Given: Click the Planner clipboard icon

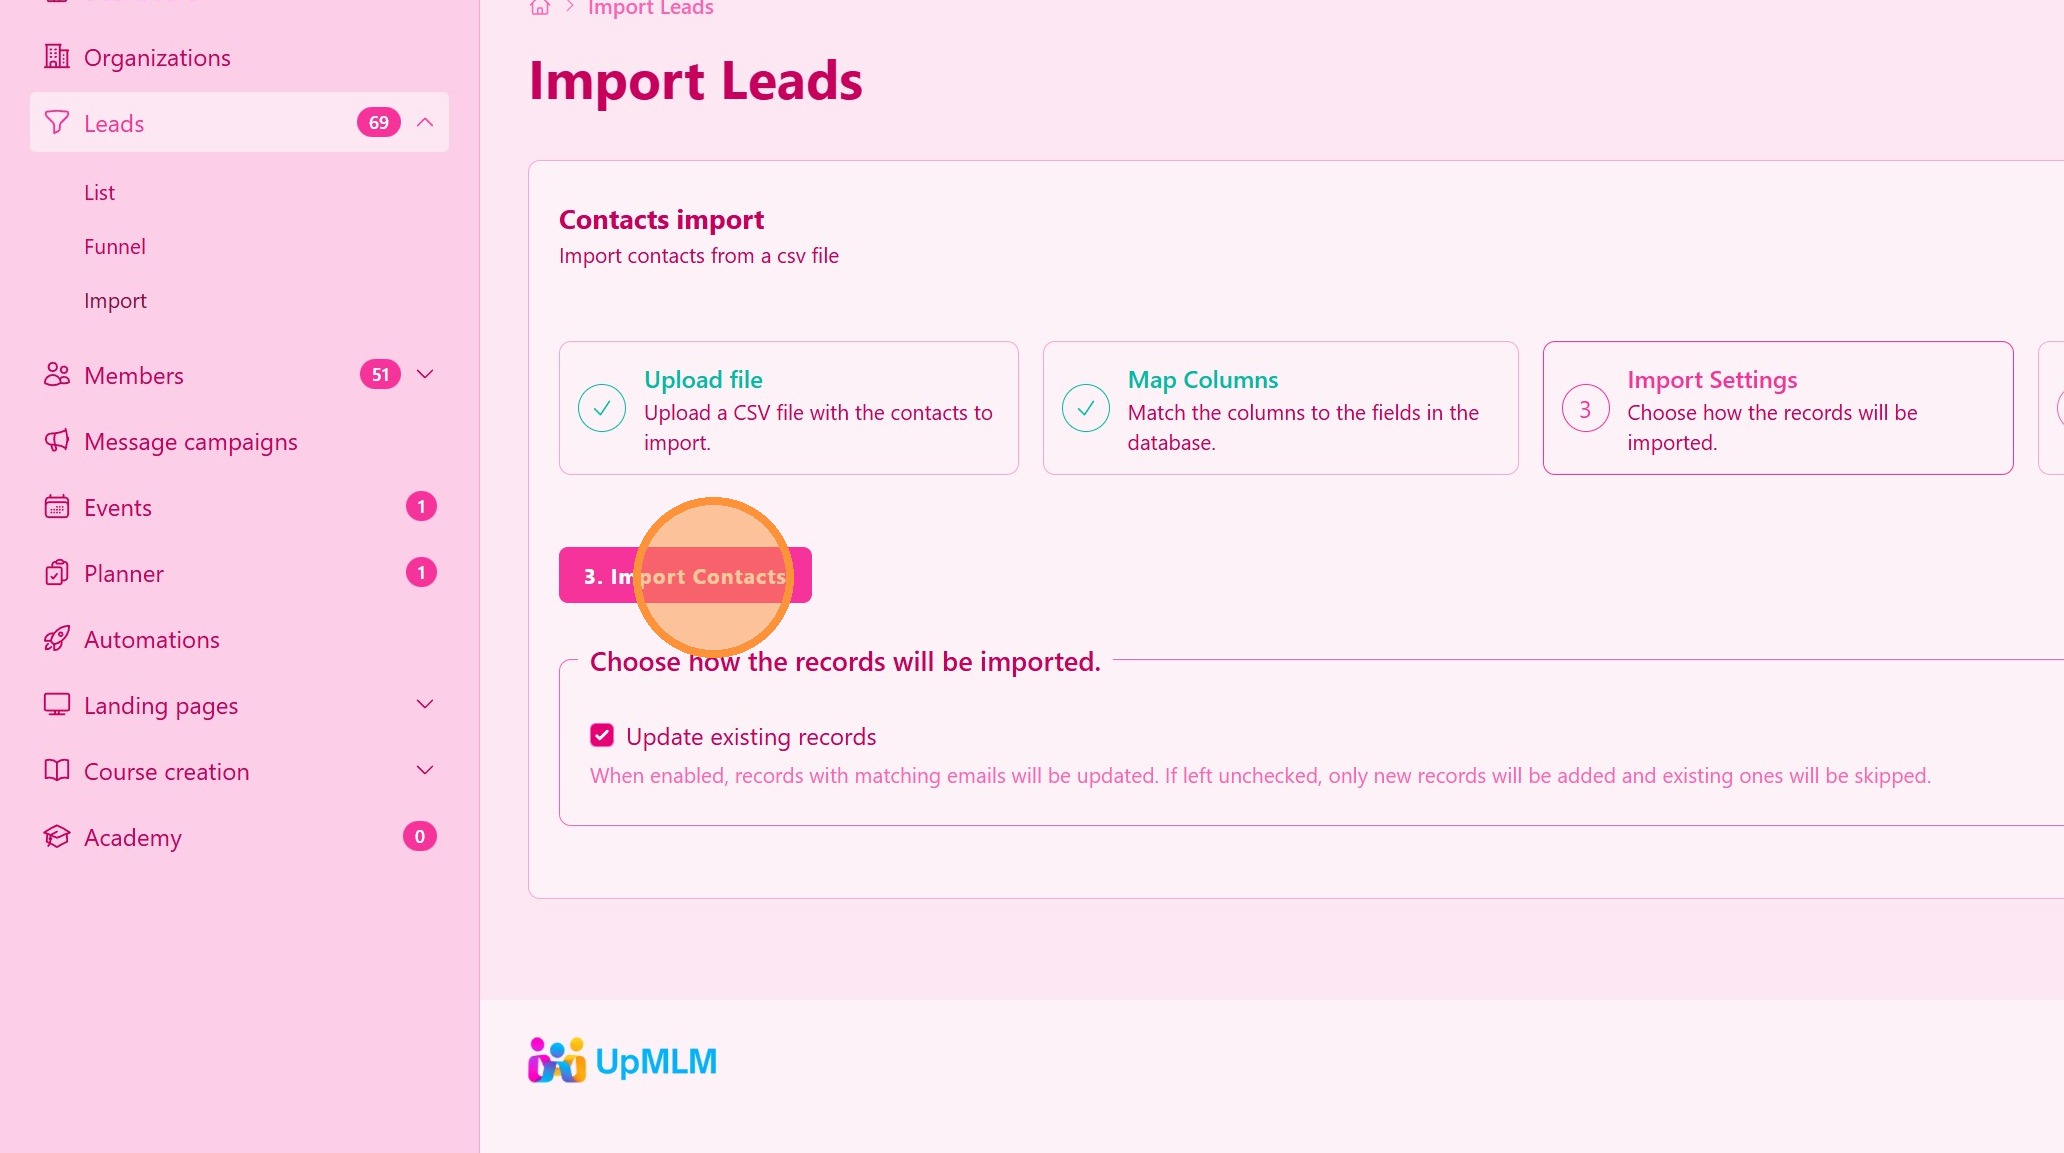Looking at the screenshot, I should coord(57,573).
